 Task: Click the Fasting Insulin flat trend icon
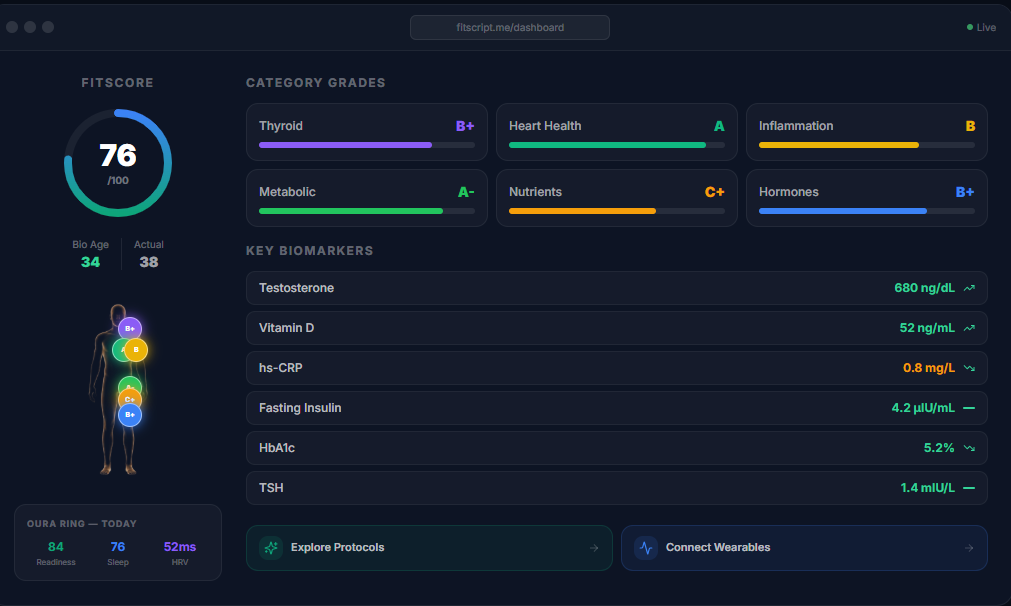969,408
